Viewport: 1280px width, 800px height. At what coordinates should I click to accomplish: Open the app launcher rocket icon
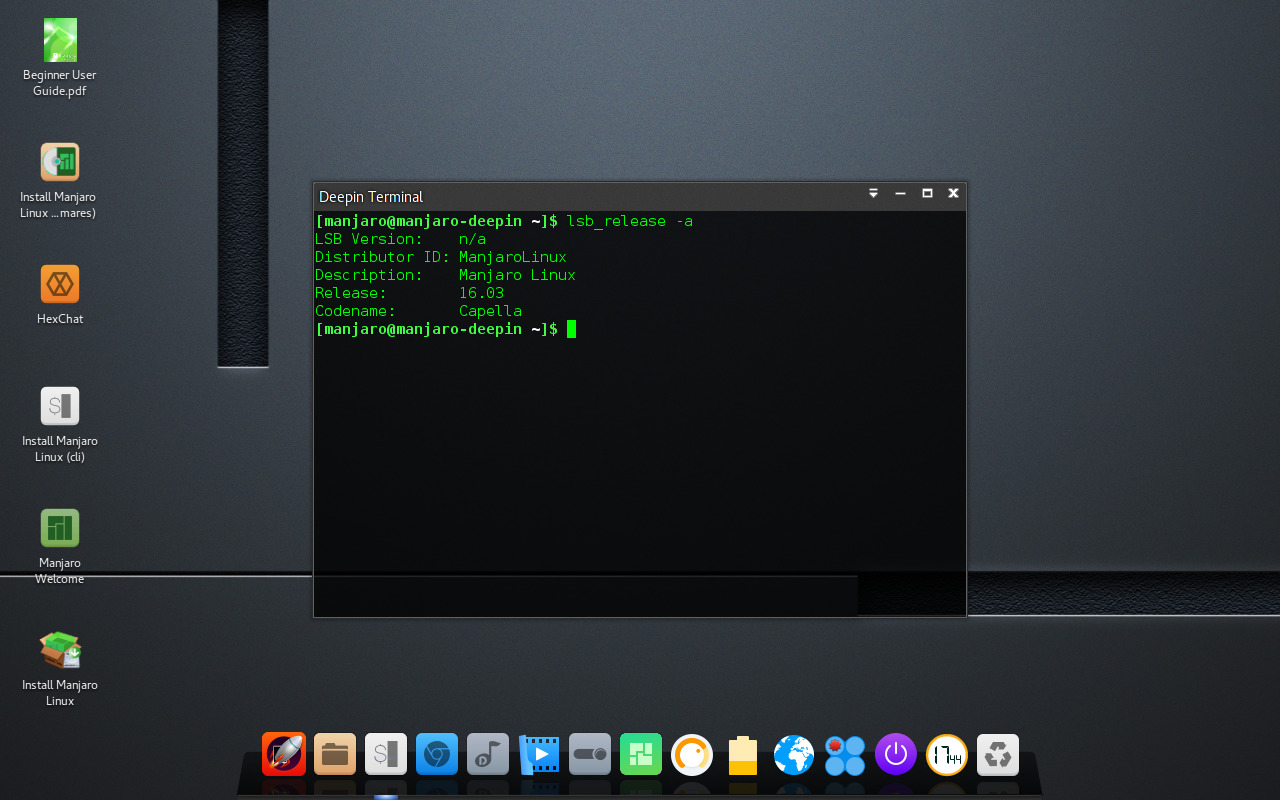284,754
